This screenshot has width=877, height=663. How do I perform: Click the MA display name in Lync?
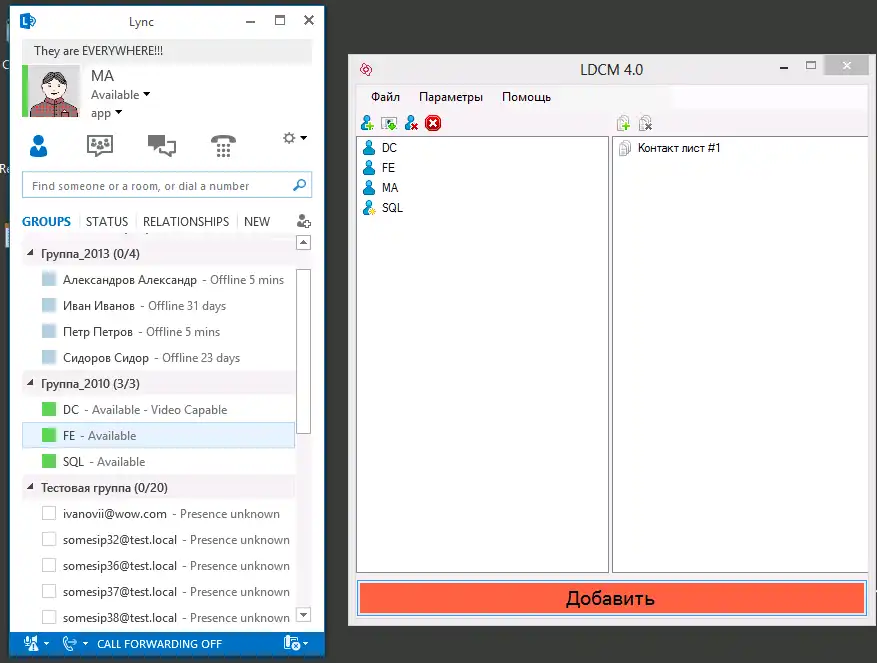[102, 76]
